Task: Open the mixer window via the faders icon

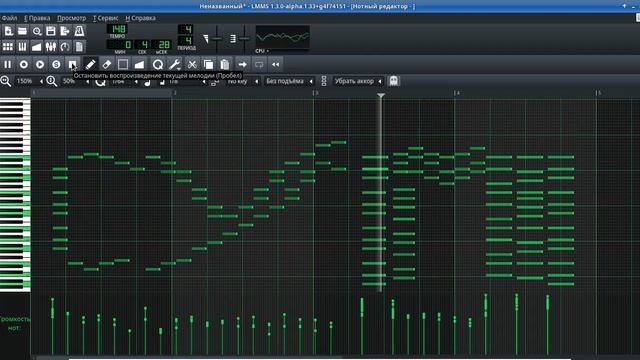Action: tap(51, 47)
